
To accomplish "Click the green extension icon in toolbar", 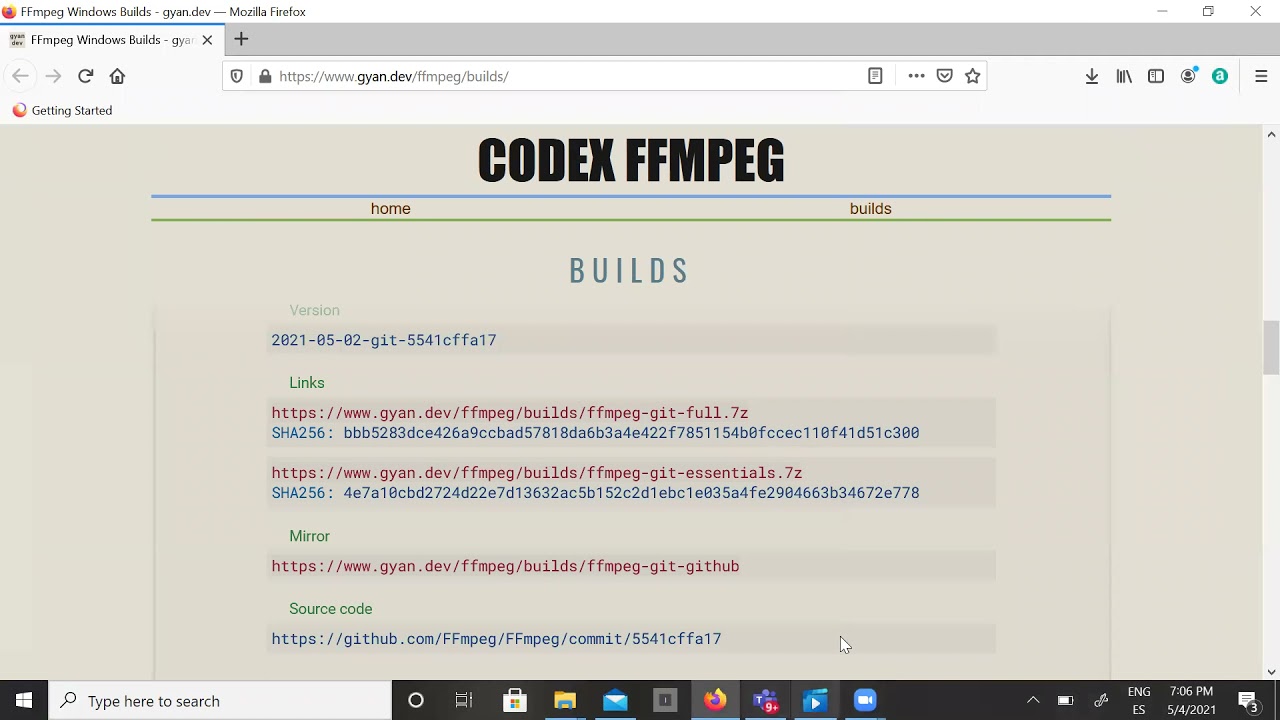I will [x=1220, y=76].
